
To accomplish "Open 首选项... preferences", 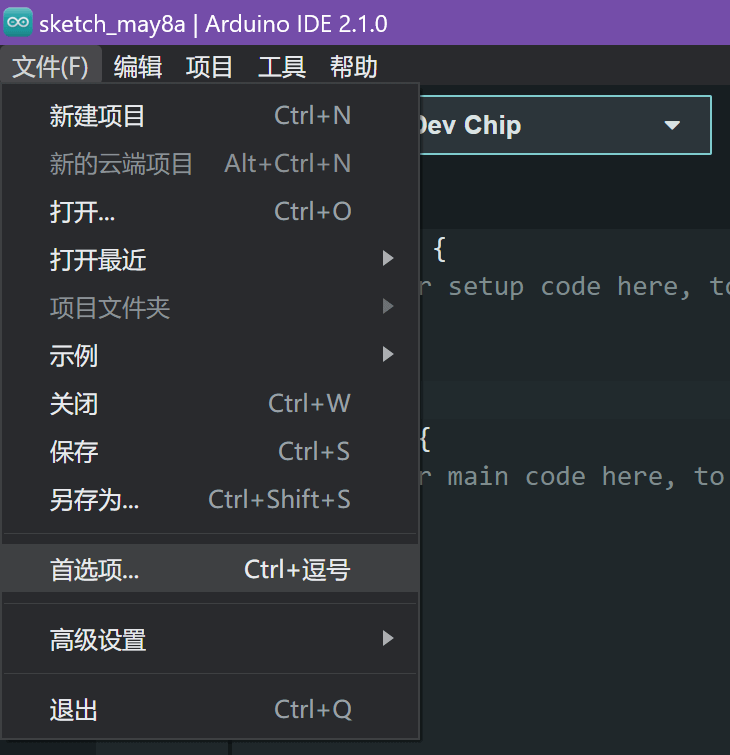I will click(x=95, y=570).
